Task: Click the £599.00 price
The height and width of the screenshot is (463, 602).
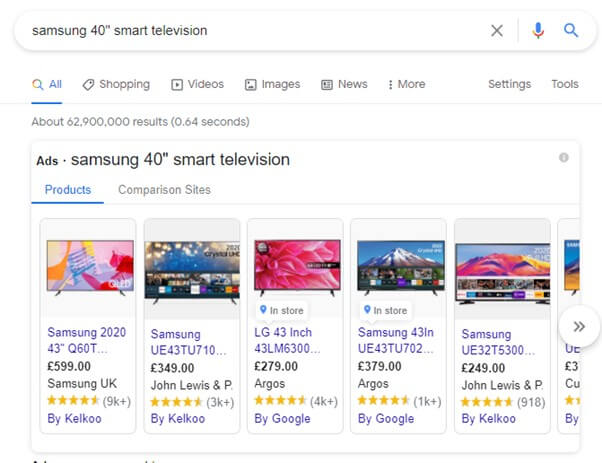Action: (x=69, y=366)
